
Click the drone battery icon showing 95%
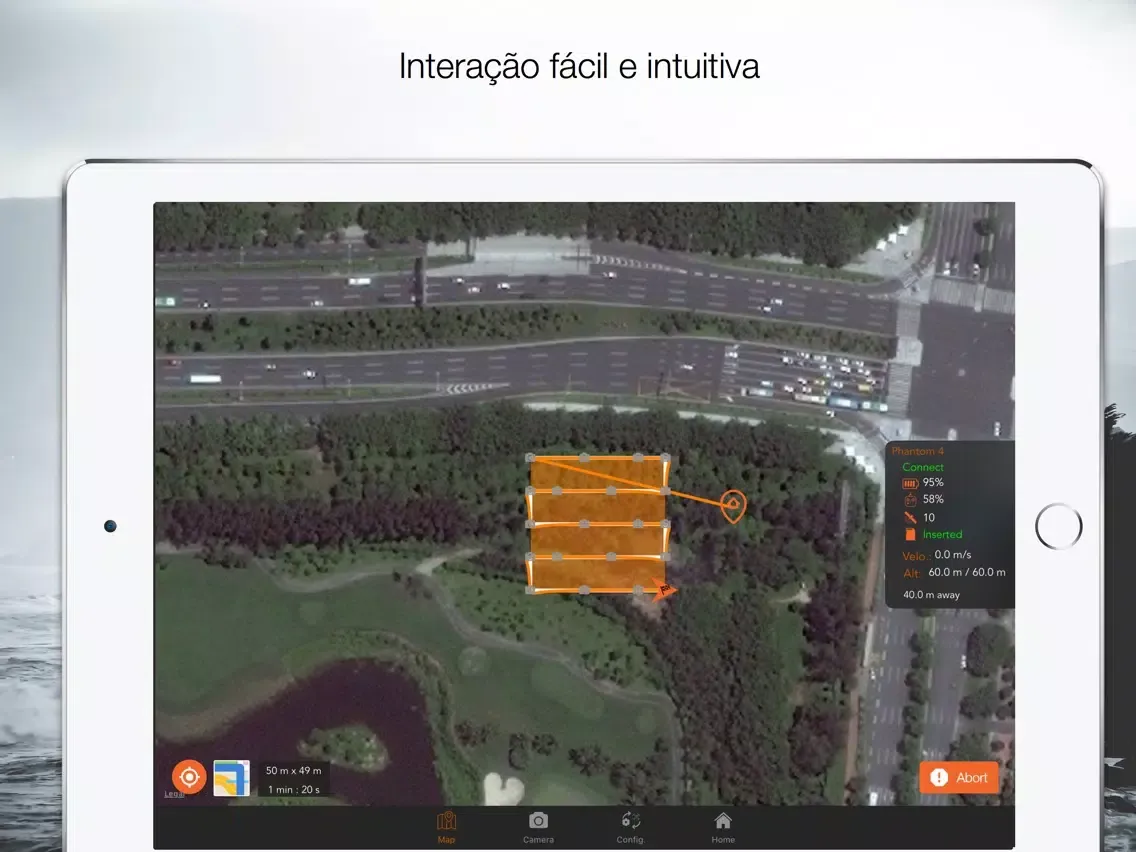pyautogui.click(x=909, y=483)
